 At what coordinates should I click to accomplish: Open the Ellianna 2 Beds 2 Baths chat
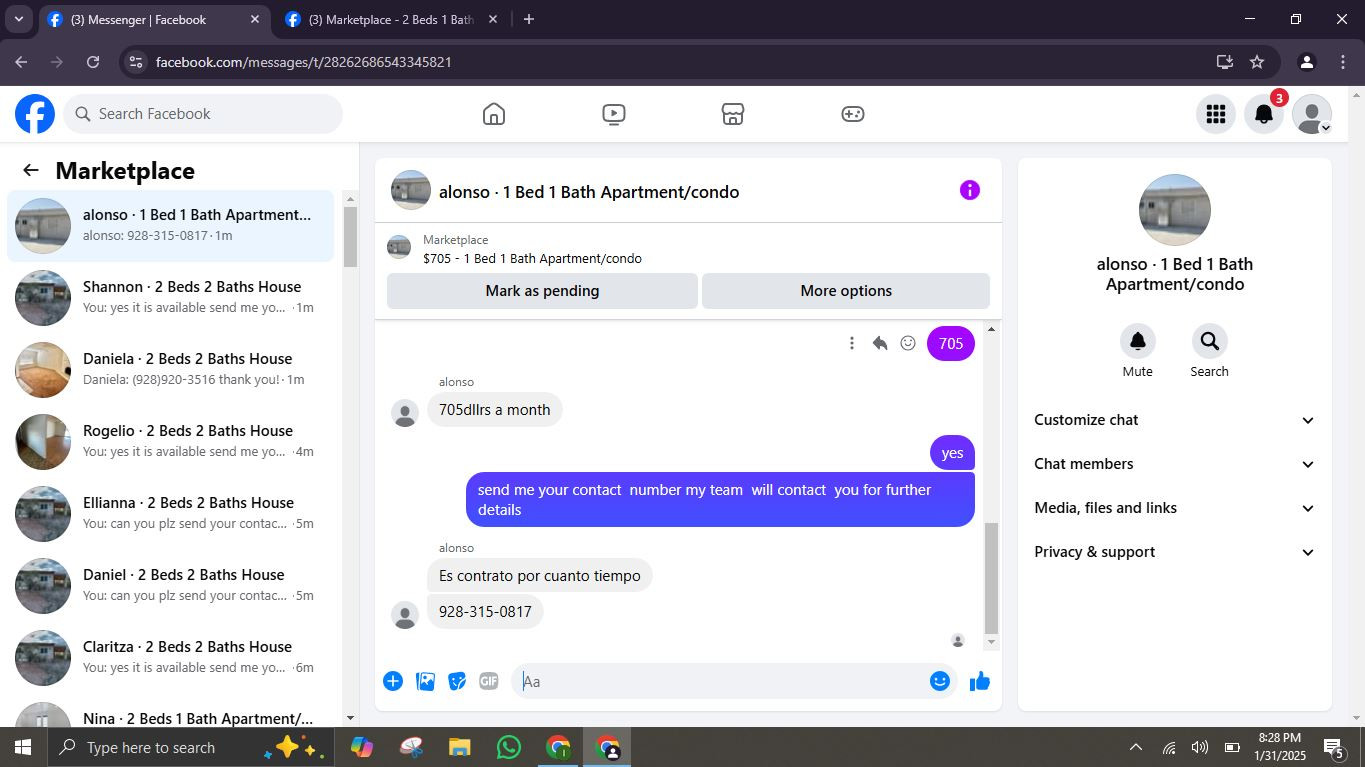point(171,514)
